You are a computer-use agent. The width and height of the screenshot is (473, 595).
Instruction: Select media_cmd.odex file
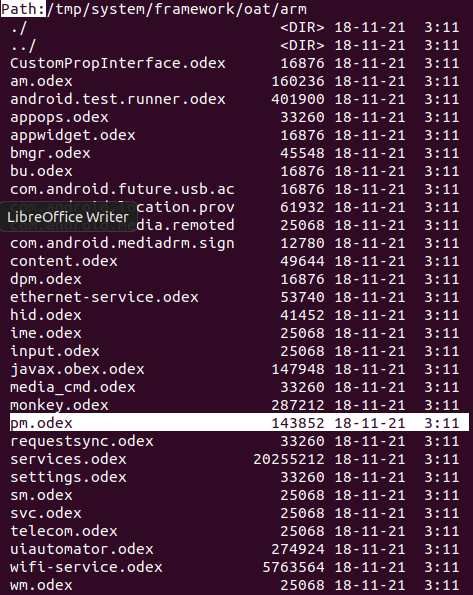click(239, 387)
